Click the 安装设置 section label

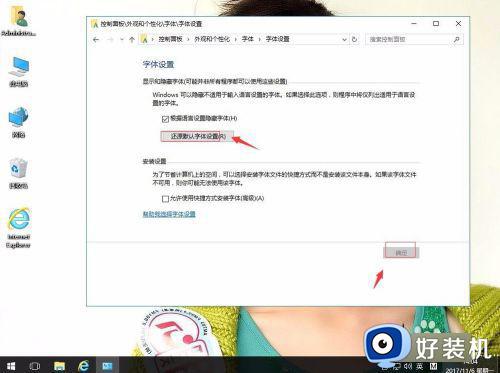point(154,161)
